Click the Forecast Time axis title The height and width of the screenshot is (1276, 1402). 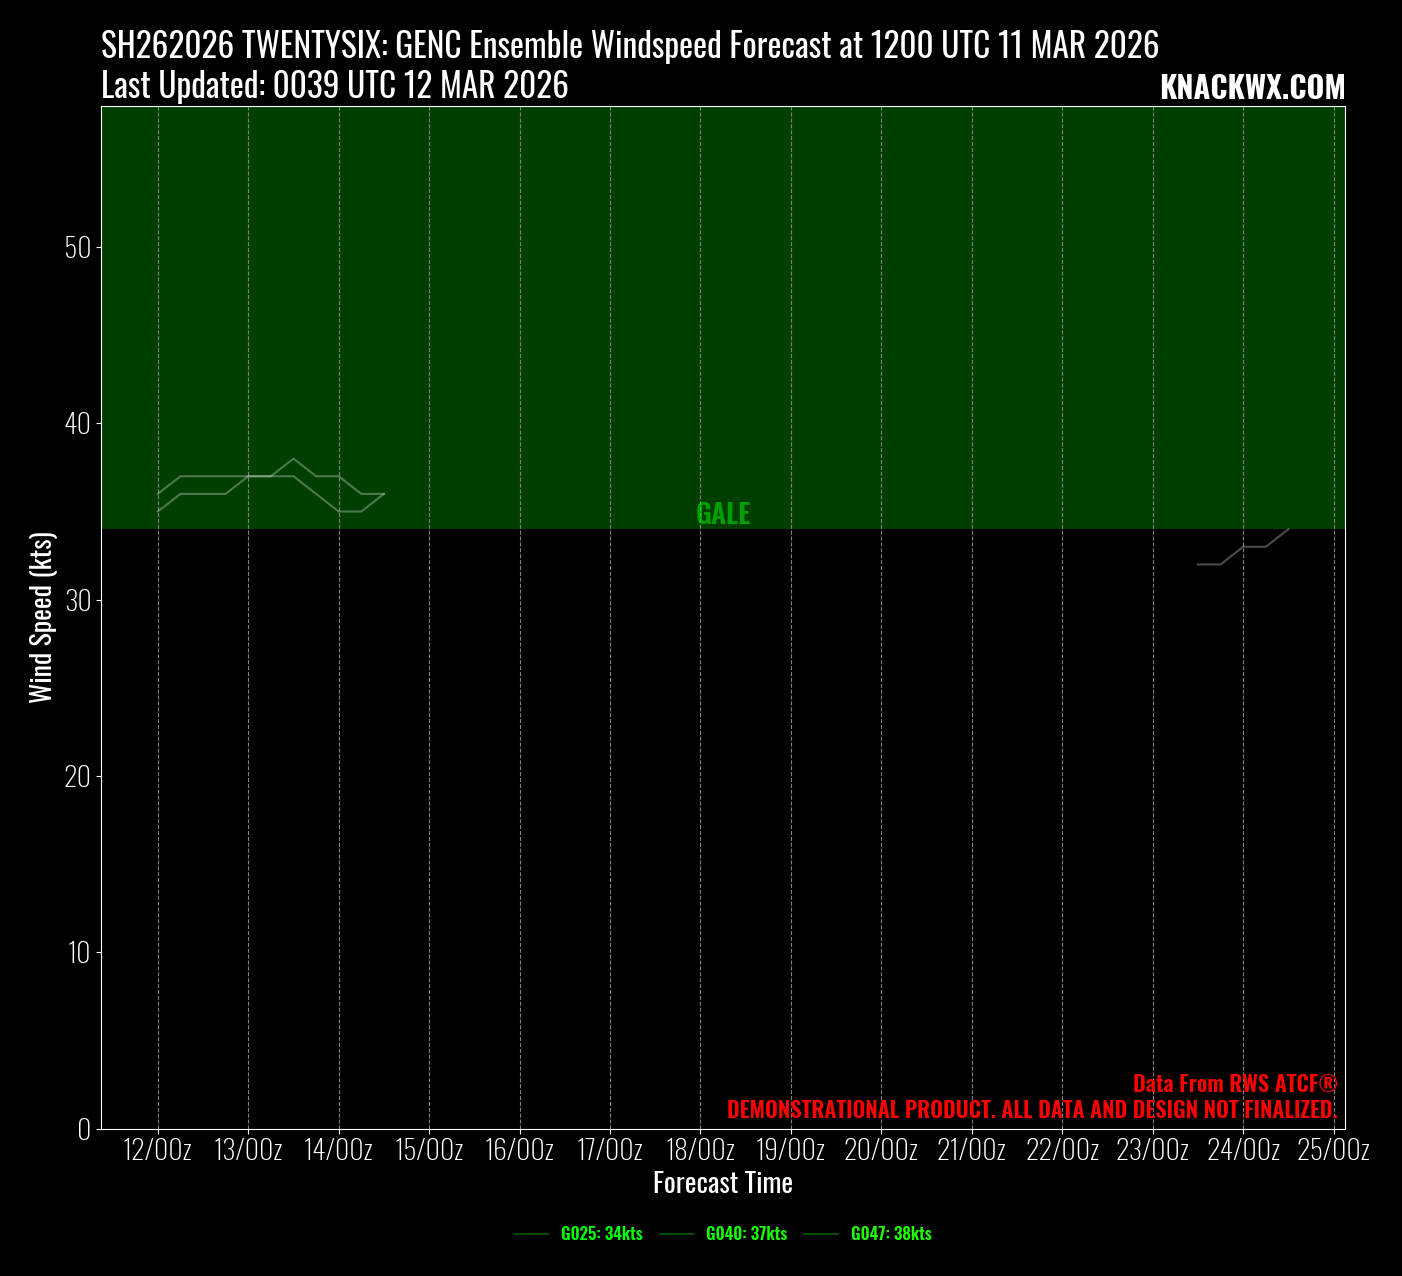(722, 1183)
